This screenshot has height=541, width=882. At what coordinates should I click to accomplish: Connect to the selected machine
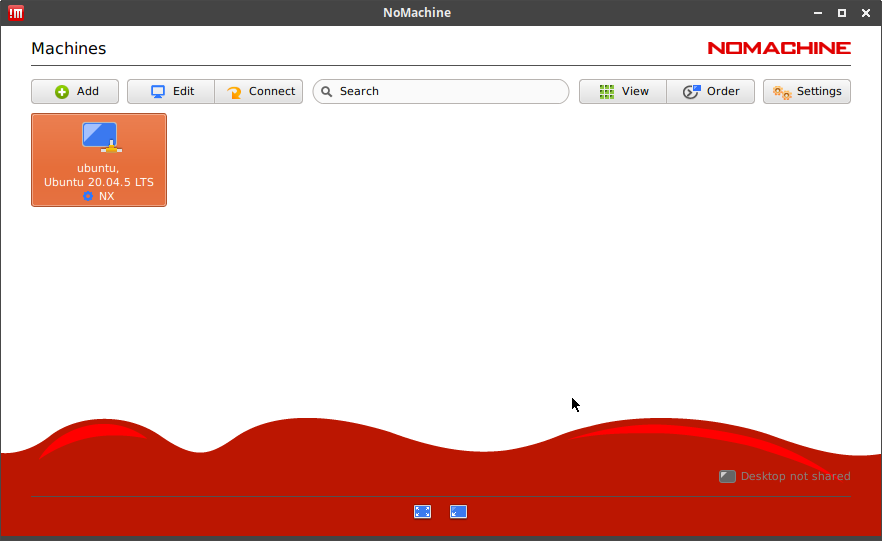click(259, 92)
